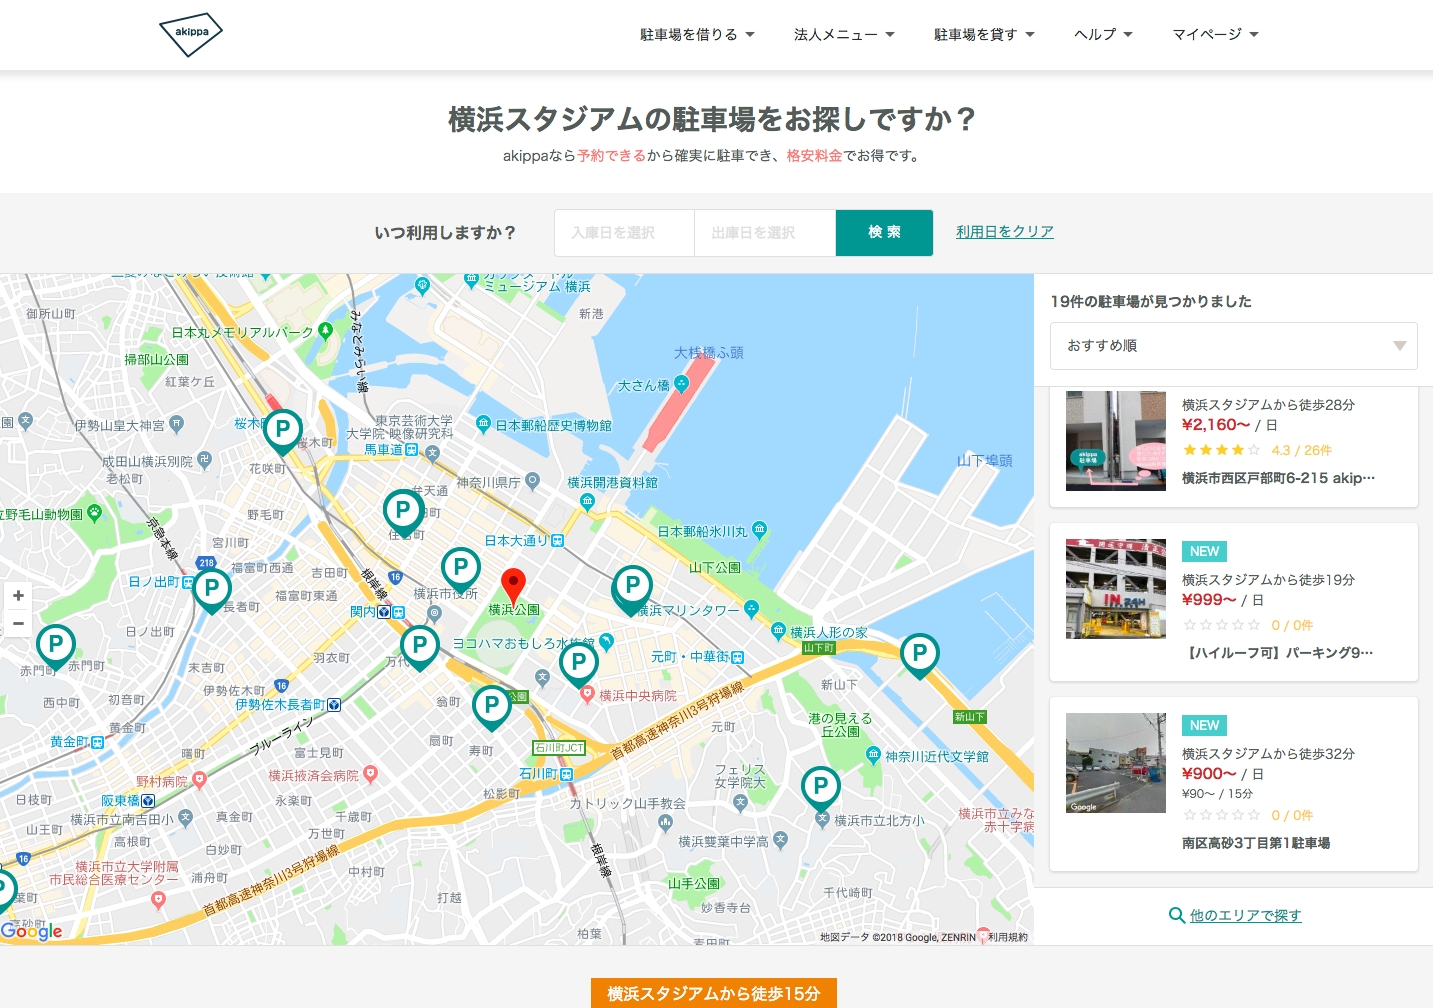The image size is (1433, 1008).
Task: Click the ¥900〜 price text
Action: coord(1209,773)
